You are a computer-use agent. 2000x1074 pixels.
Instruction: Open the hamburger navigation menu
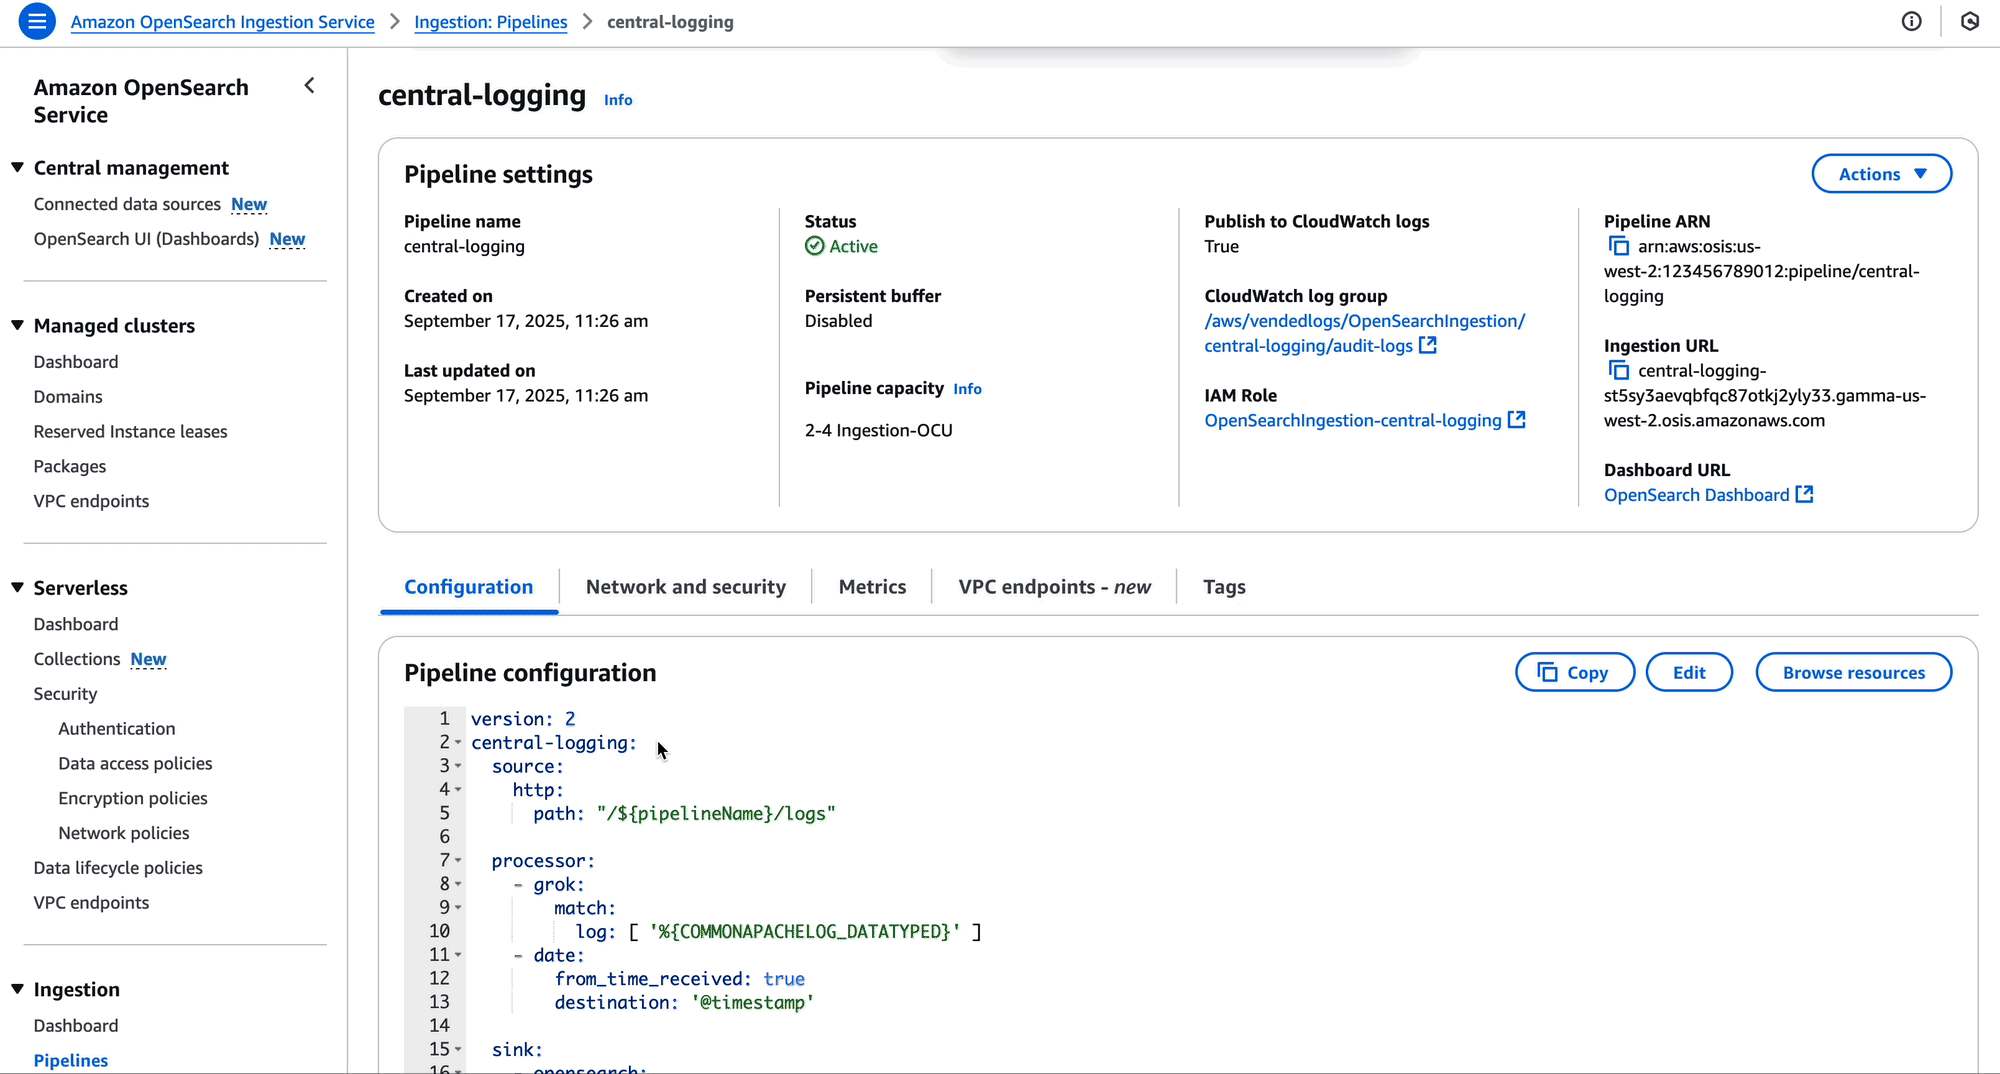37,21
